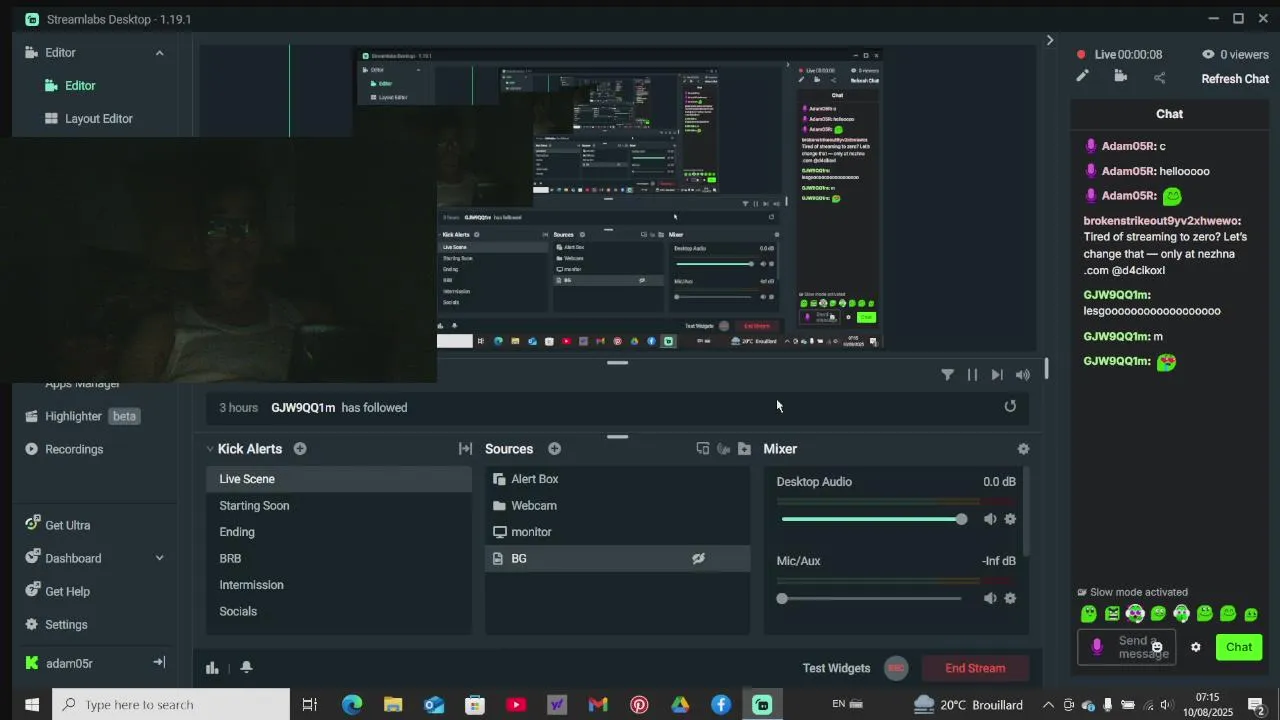Viewport: 1280px width, 720px height.
Task: Open the adam05r account entry
Action: pyautogui.click(x=70, y=663)
